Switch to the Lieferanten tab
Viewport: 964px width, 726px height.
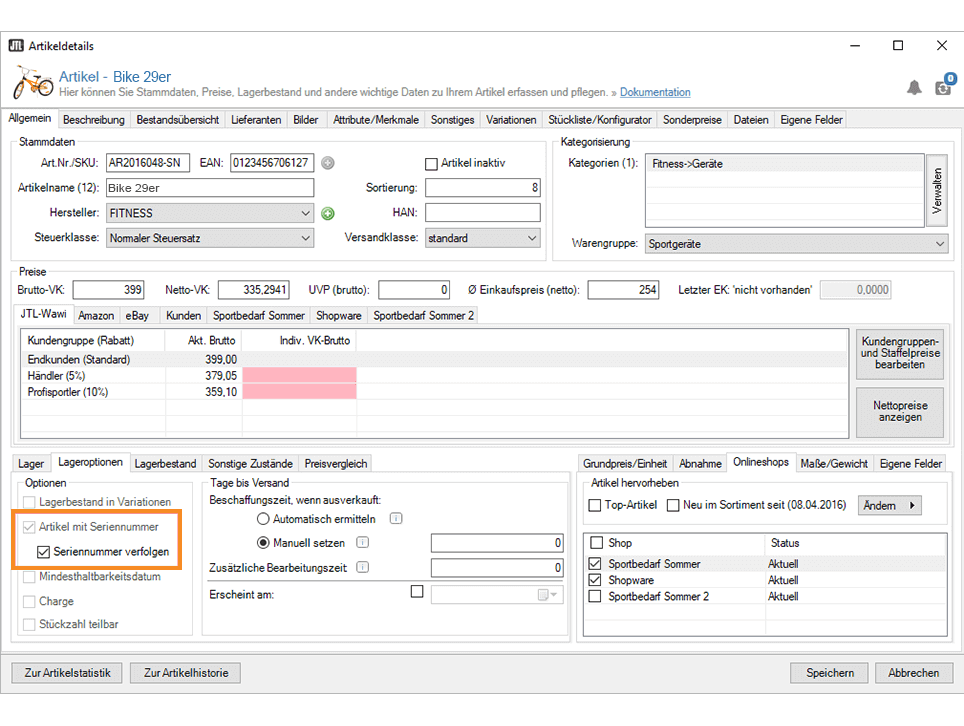point(256,120)
